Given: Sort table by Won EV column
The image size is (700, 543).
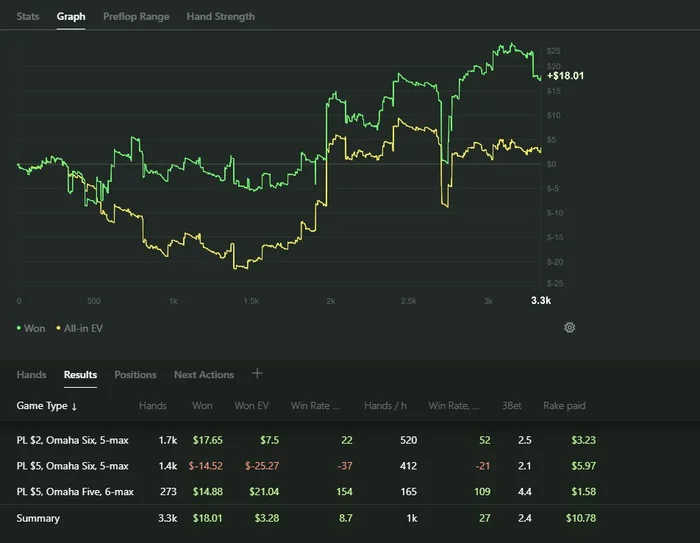Looking at the screenshot, I should 251,405.
